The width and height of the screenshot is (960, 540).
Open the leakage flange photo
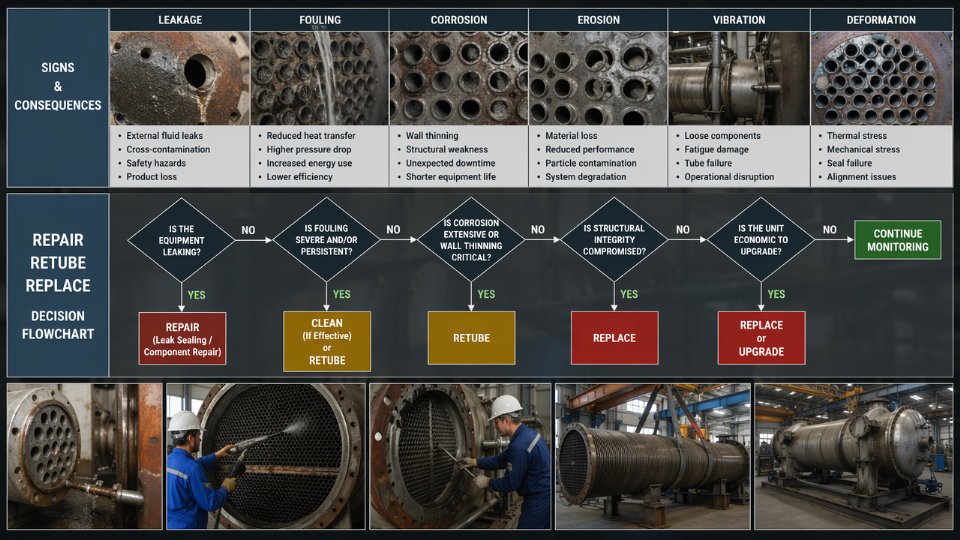pyautogui.click(x=180, y=78)
